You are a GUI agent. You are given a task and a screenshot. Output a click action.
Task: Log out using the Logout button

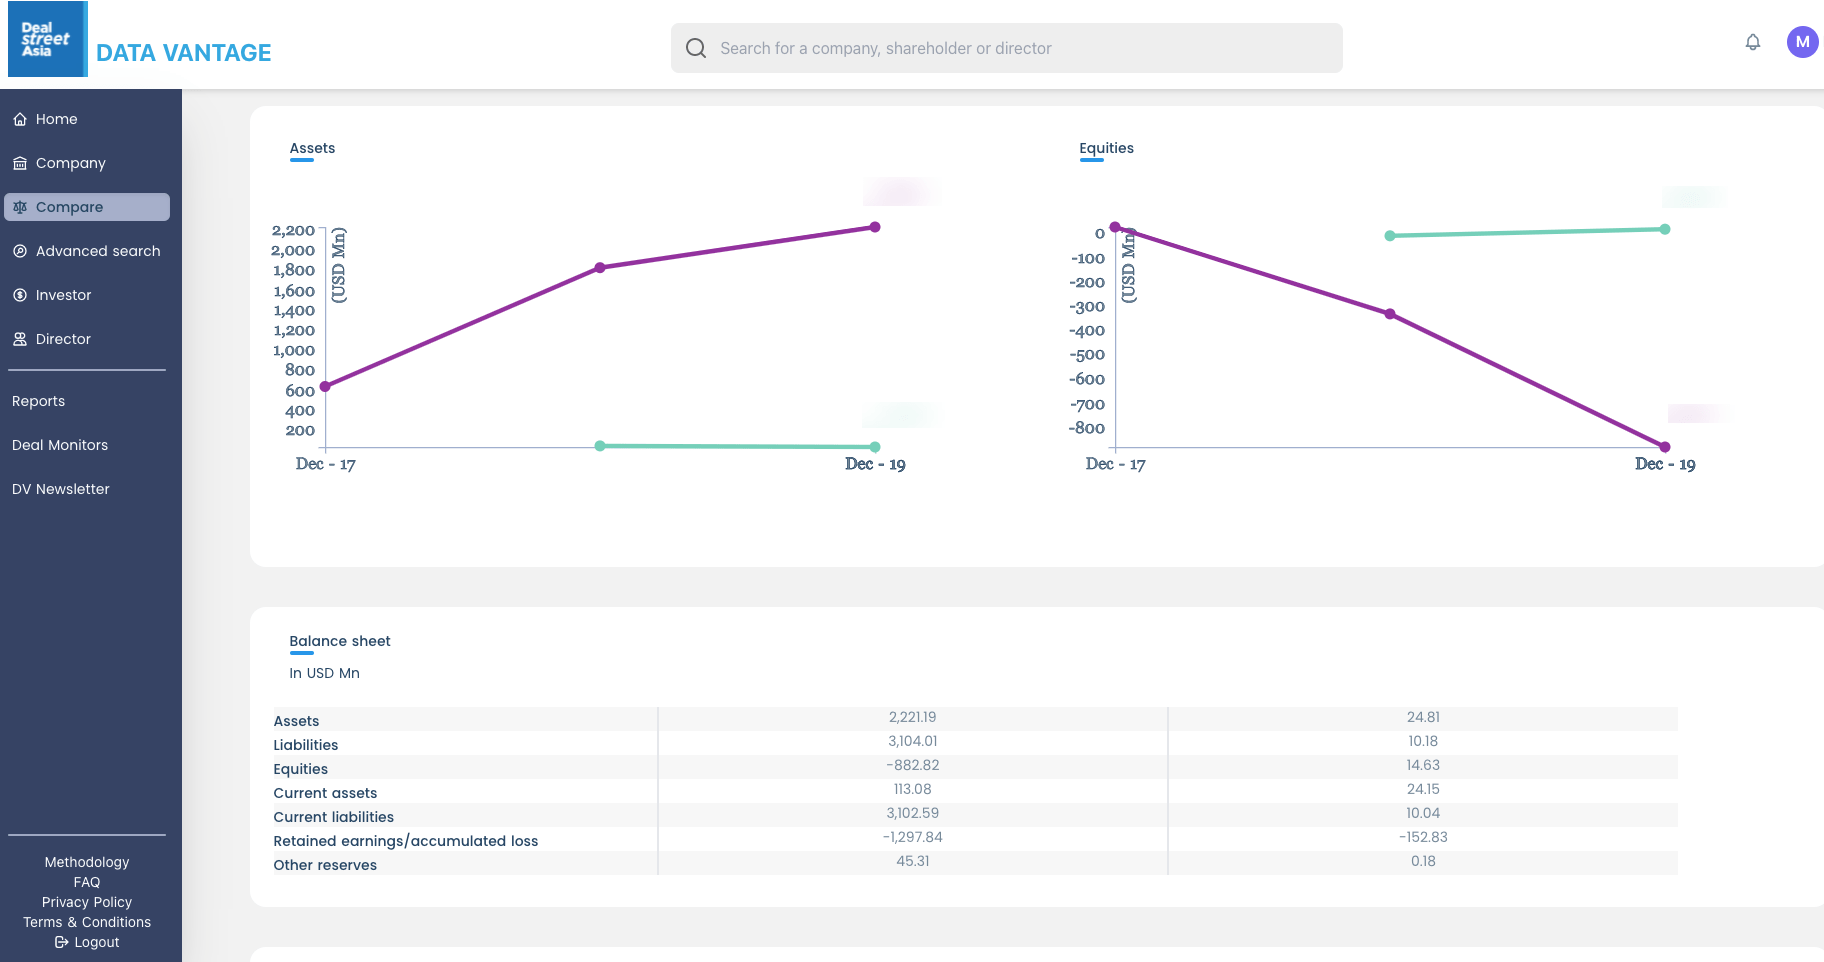(87, 942)
